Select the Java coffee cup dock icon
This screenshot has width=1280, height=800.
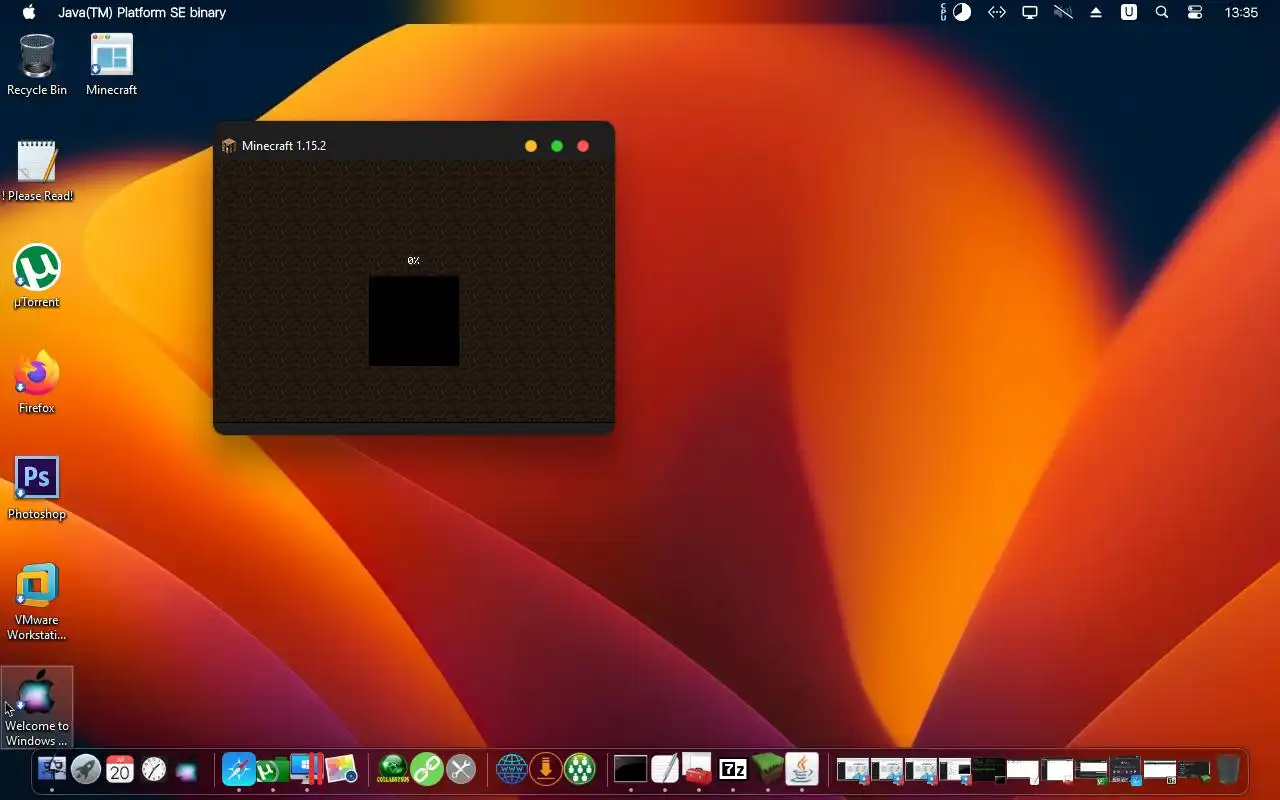(x=801, y=769)
